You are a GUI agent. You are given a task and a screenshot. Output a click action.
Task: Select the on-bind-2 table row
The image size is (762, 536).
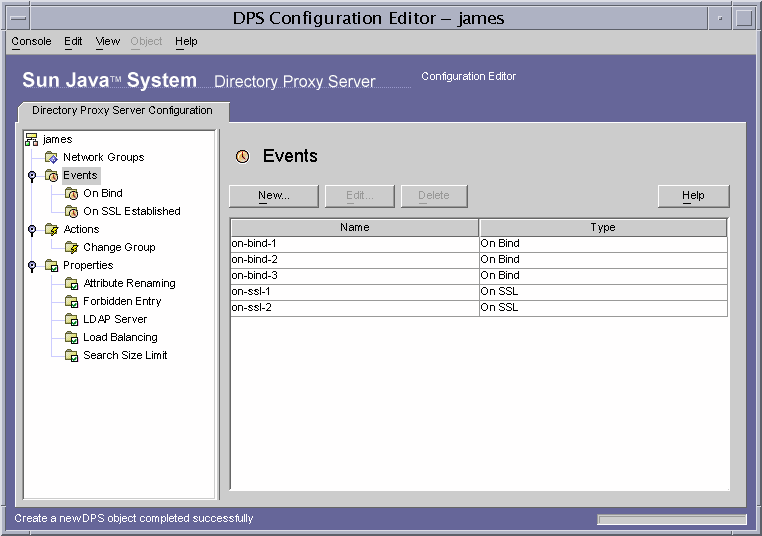479,260
